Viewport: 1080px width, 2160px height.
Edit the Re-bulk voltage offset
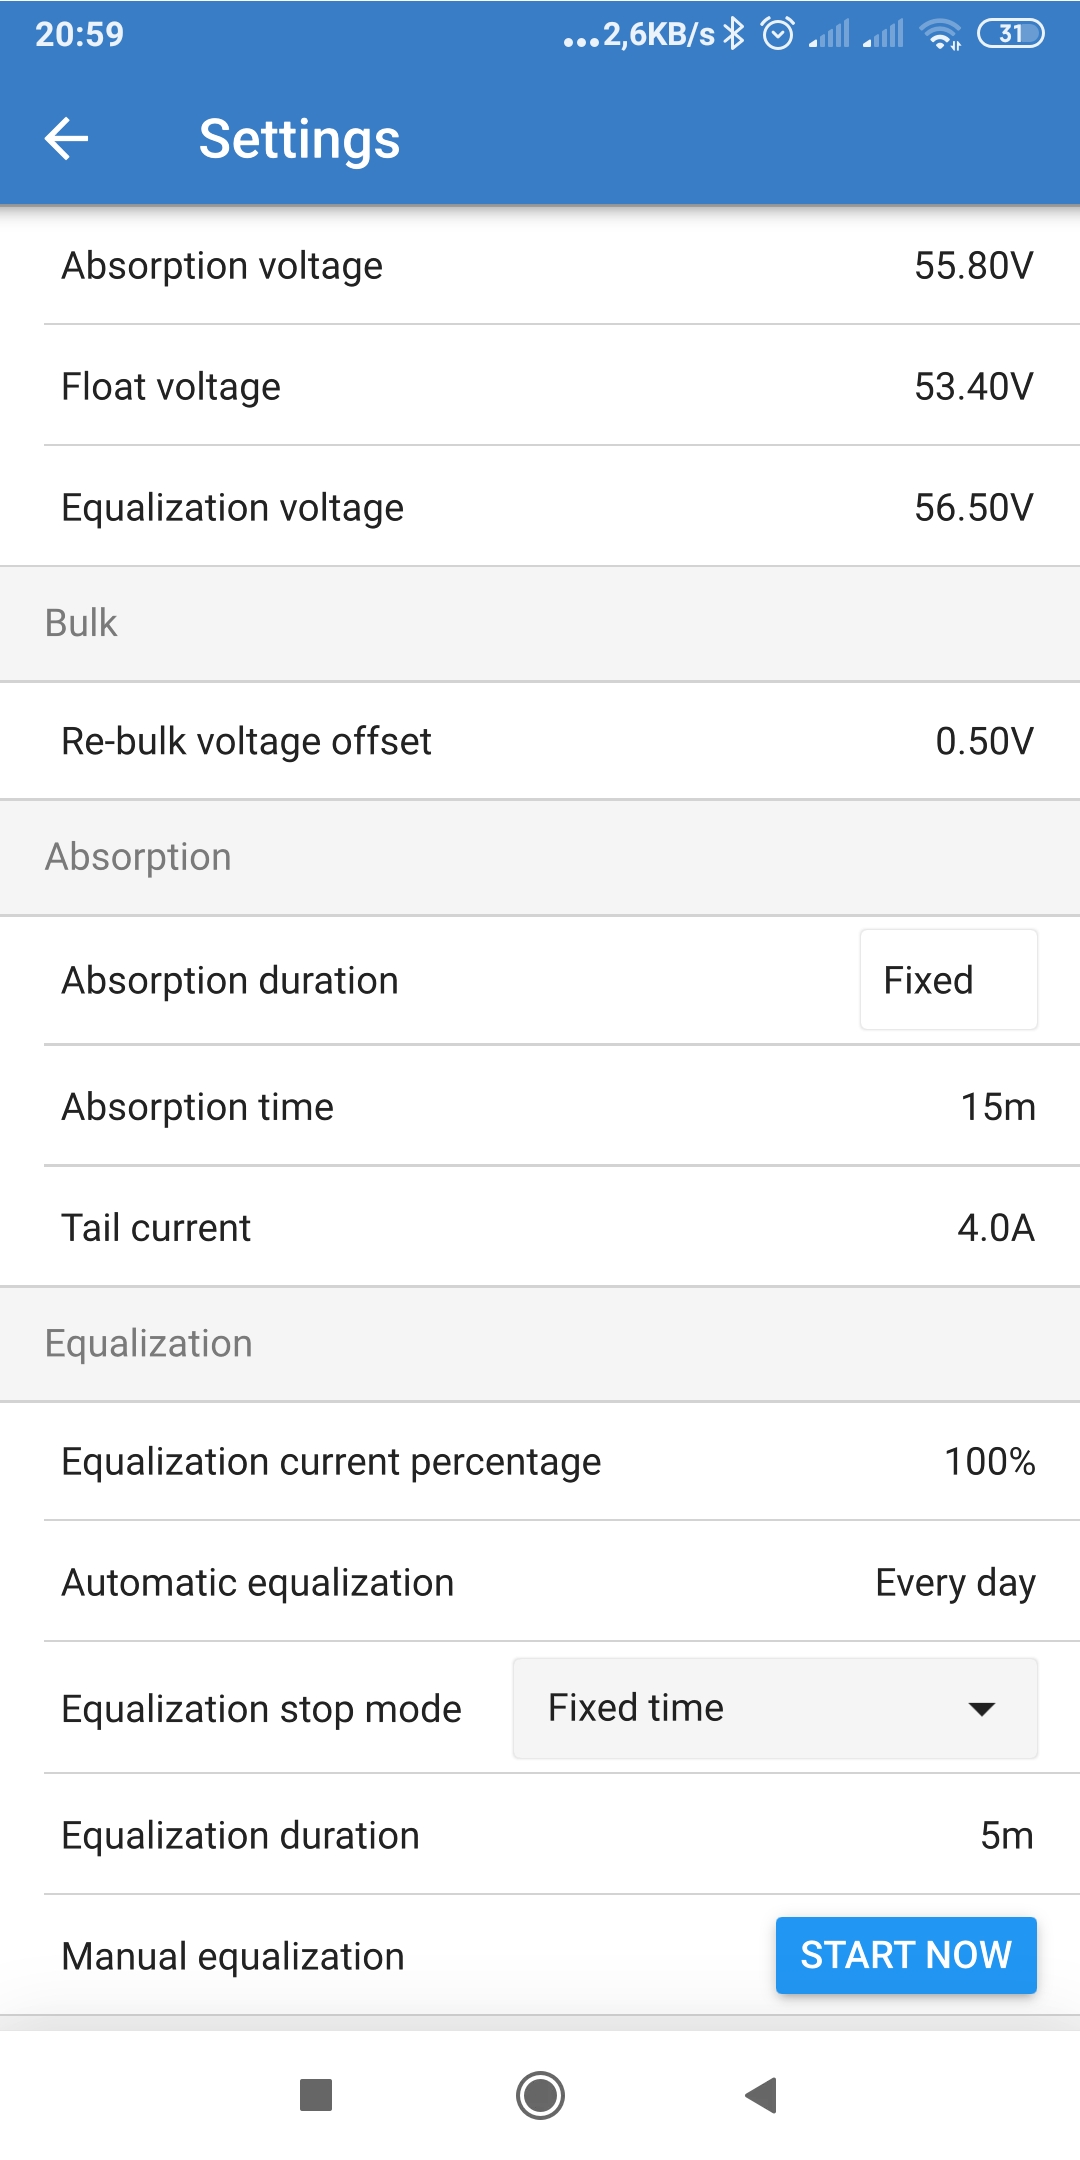pos(540,741)
